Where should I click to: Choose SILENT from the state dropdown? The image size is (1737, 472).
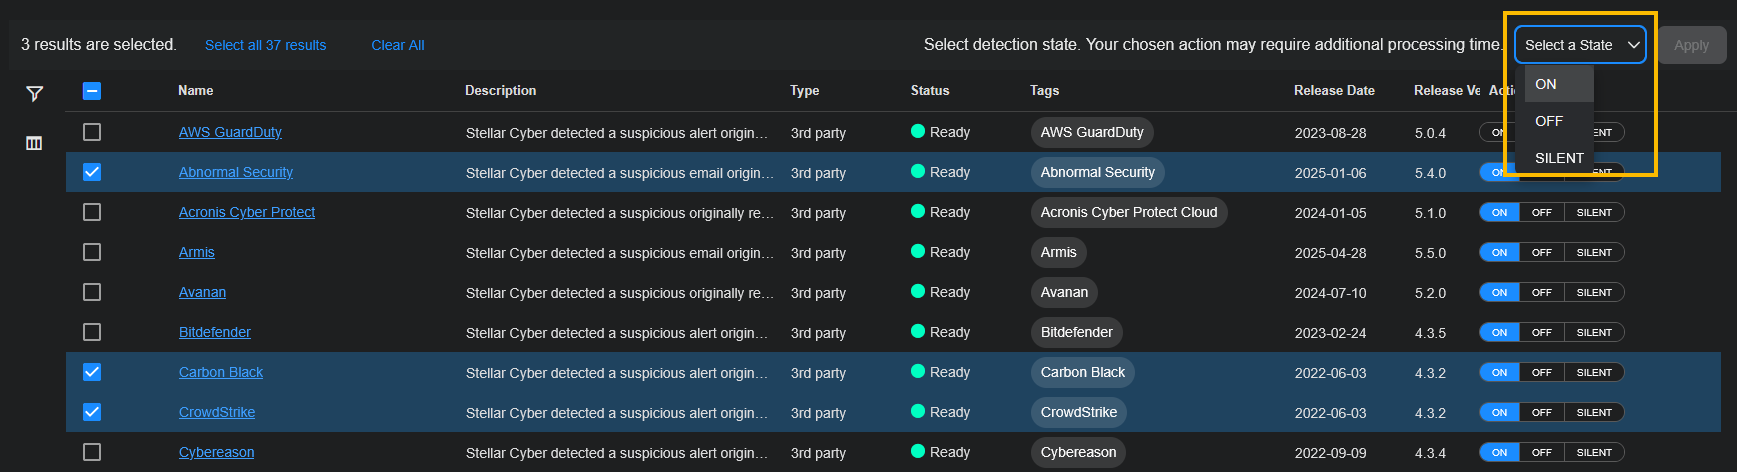pyautogui.click(x=1559, y=158)
